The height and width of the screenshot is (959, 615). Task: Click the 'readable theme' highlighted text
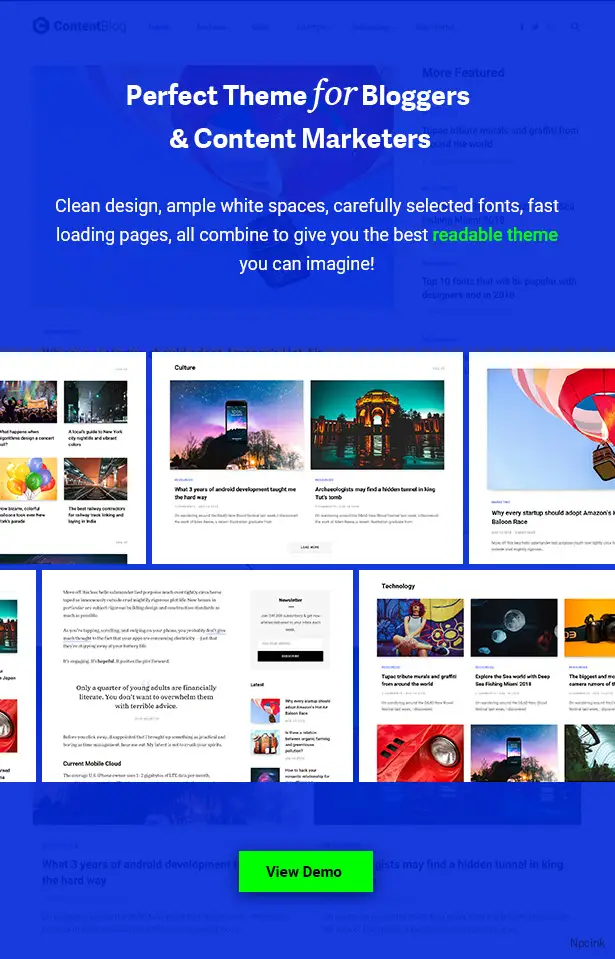click(x=494, y=235)
